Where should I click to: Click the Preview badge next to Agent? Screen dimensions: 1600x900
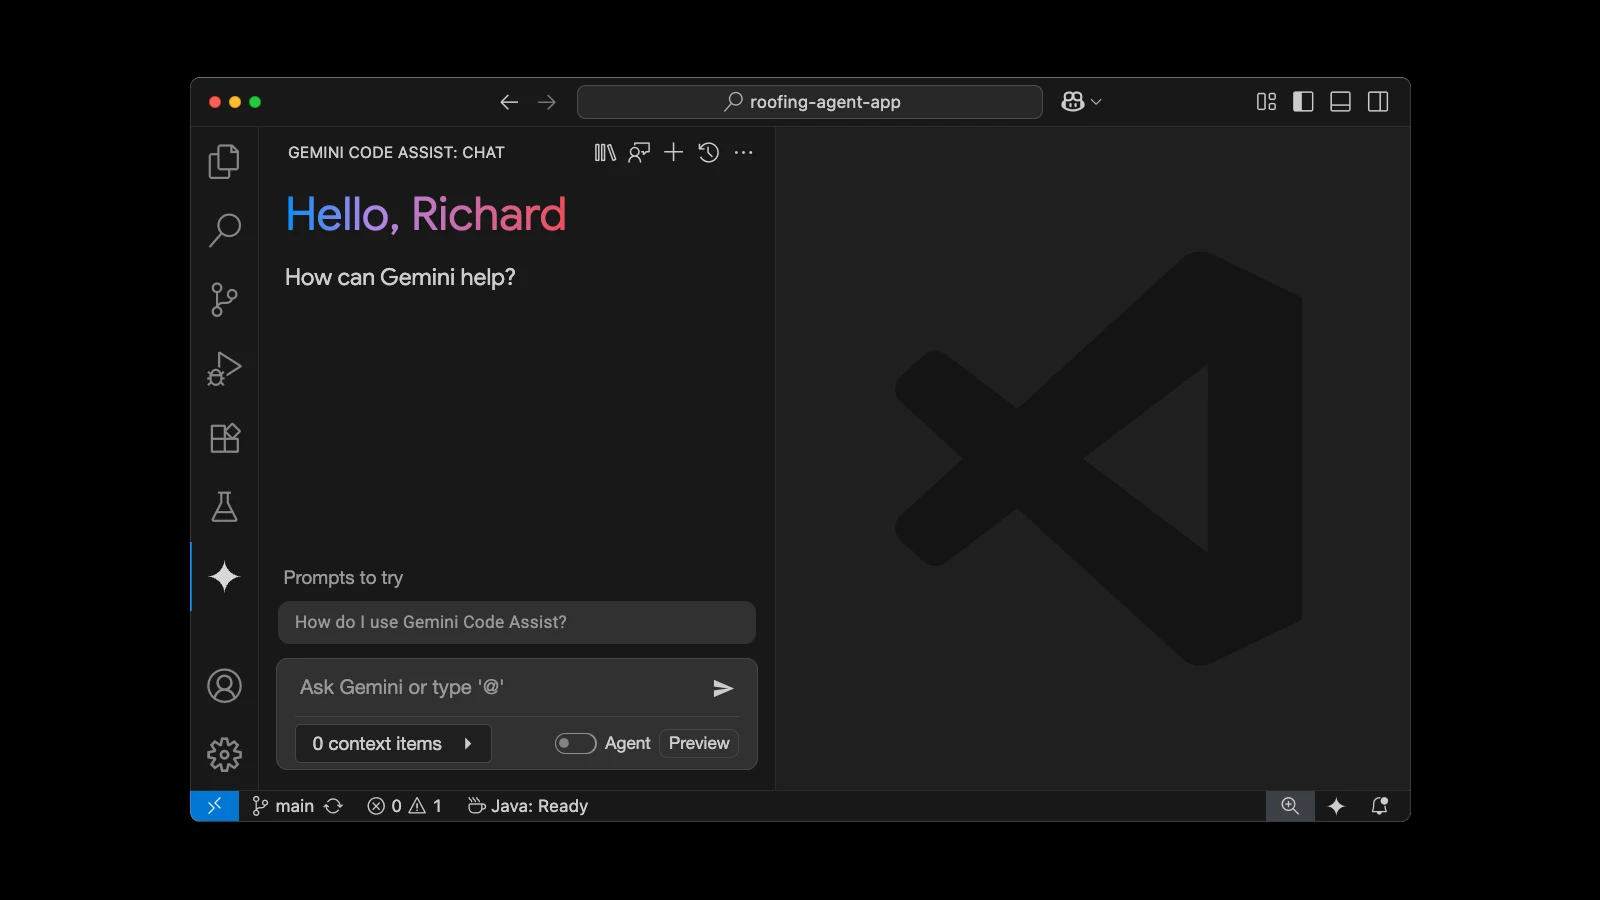(699, 743)
